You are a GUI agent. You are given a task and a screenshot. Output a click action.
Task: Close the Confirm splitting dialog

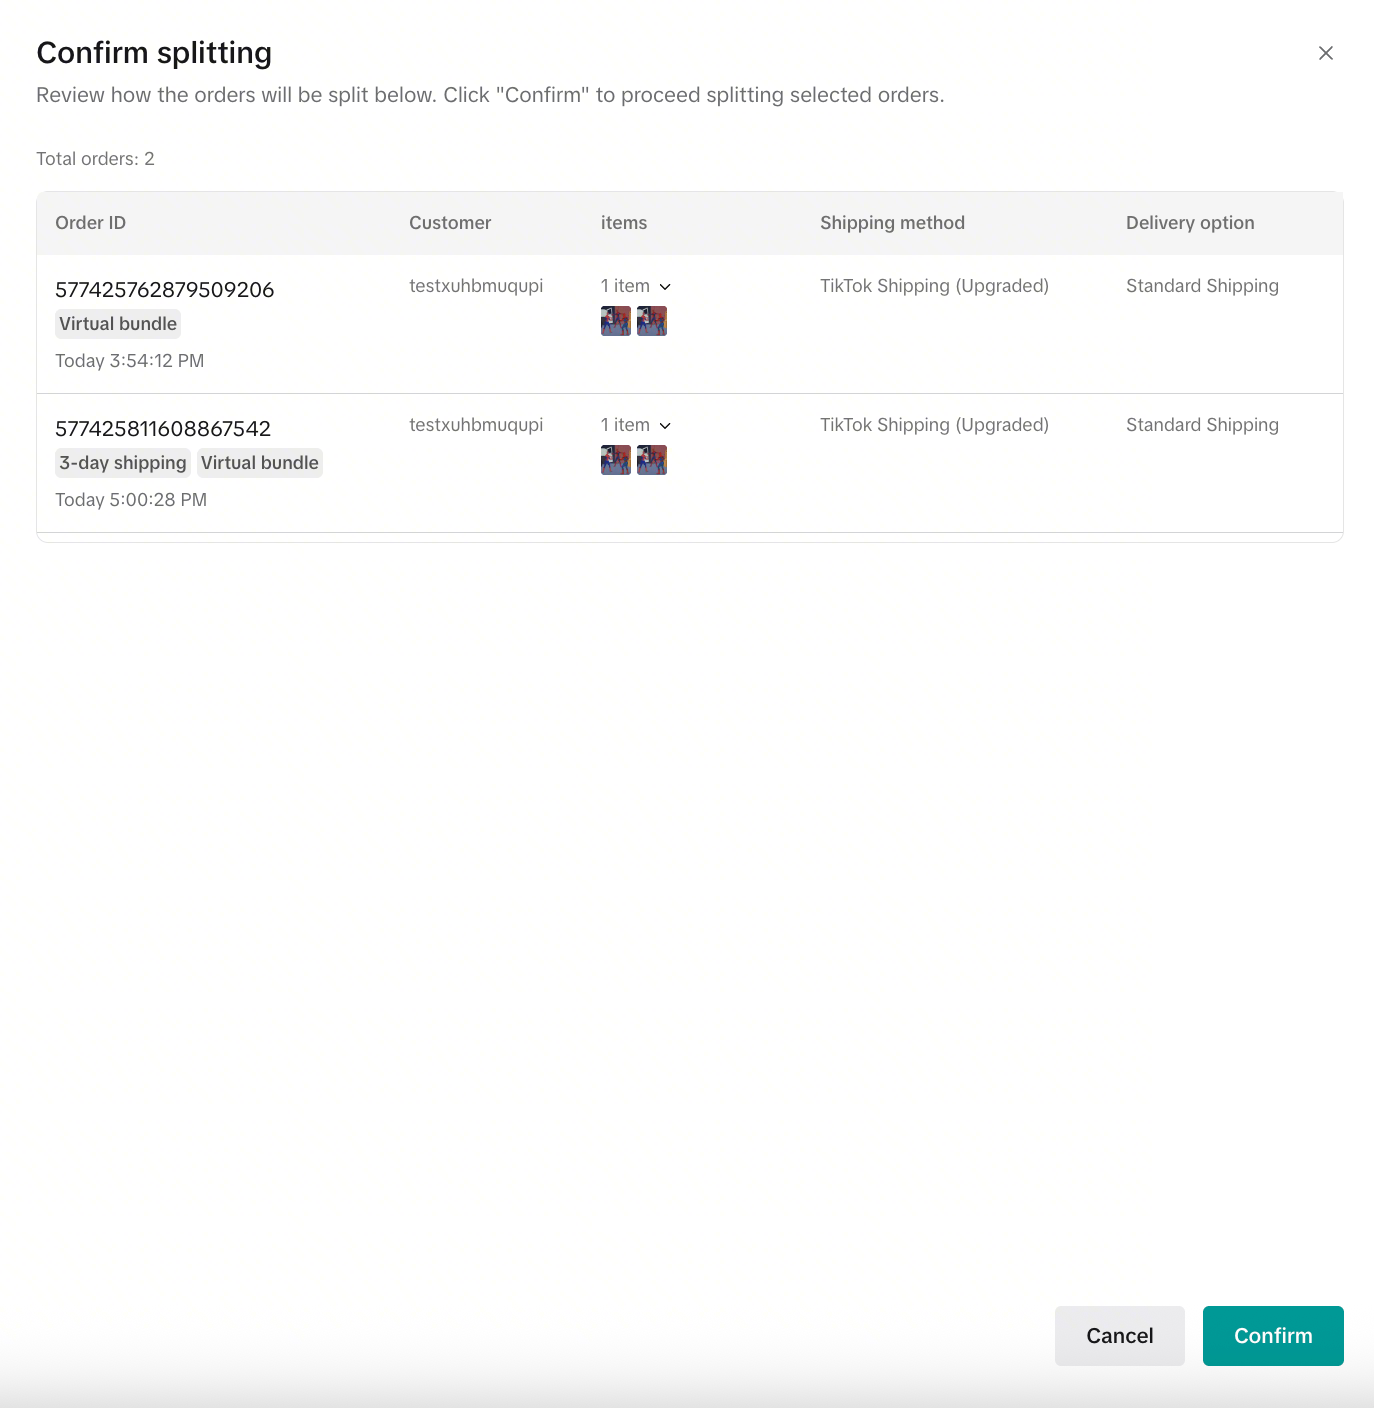pos(1326,53)
